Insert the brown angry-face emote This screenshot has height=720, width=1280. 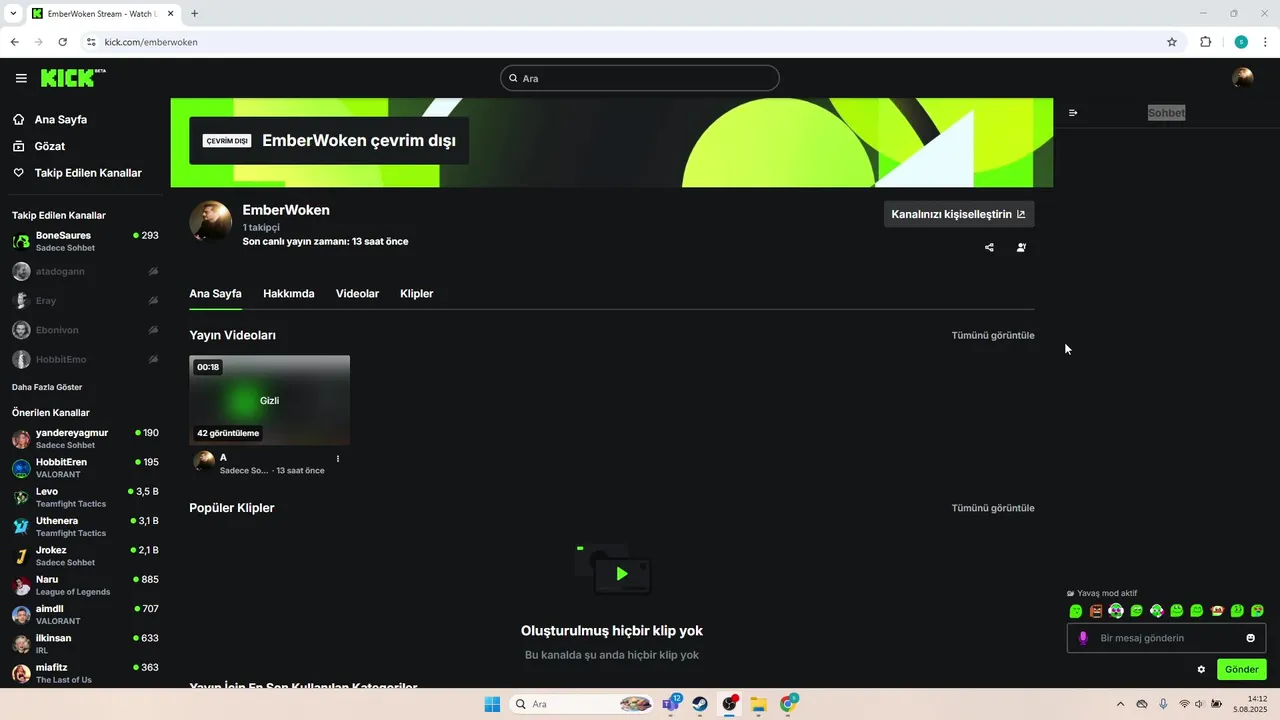tap(1096, 611)
